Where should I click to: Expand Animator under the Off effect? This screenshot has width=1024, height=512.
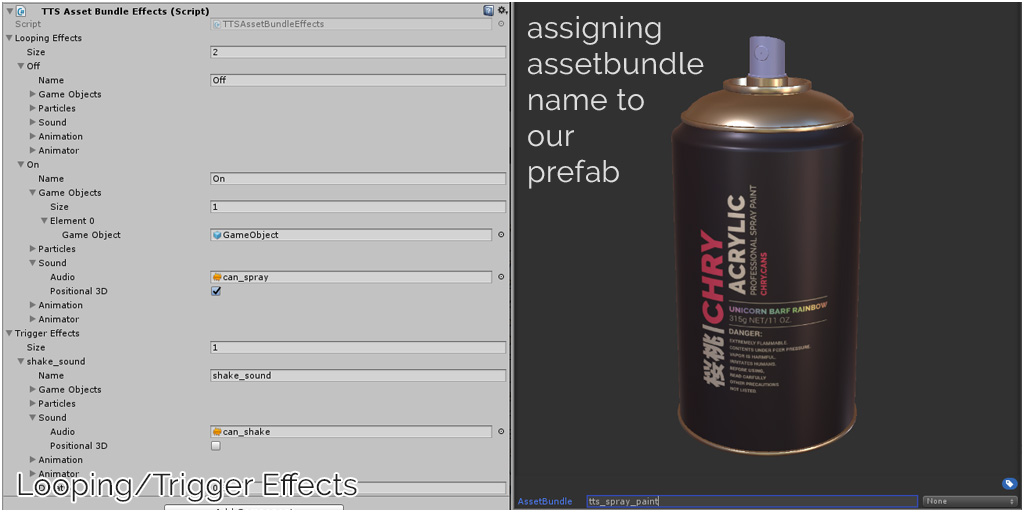point(33,150)
